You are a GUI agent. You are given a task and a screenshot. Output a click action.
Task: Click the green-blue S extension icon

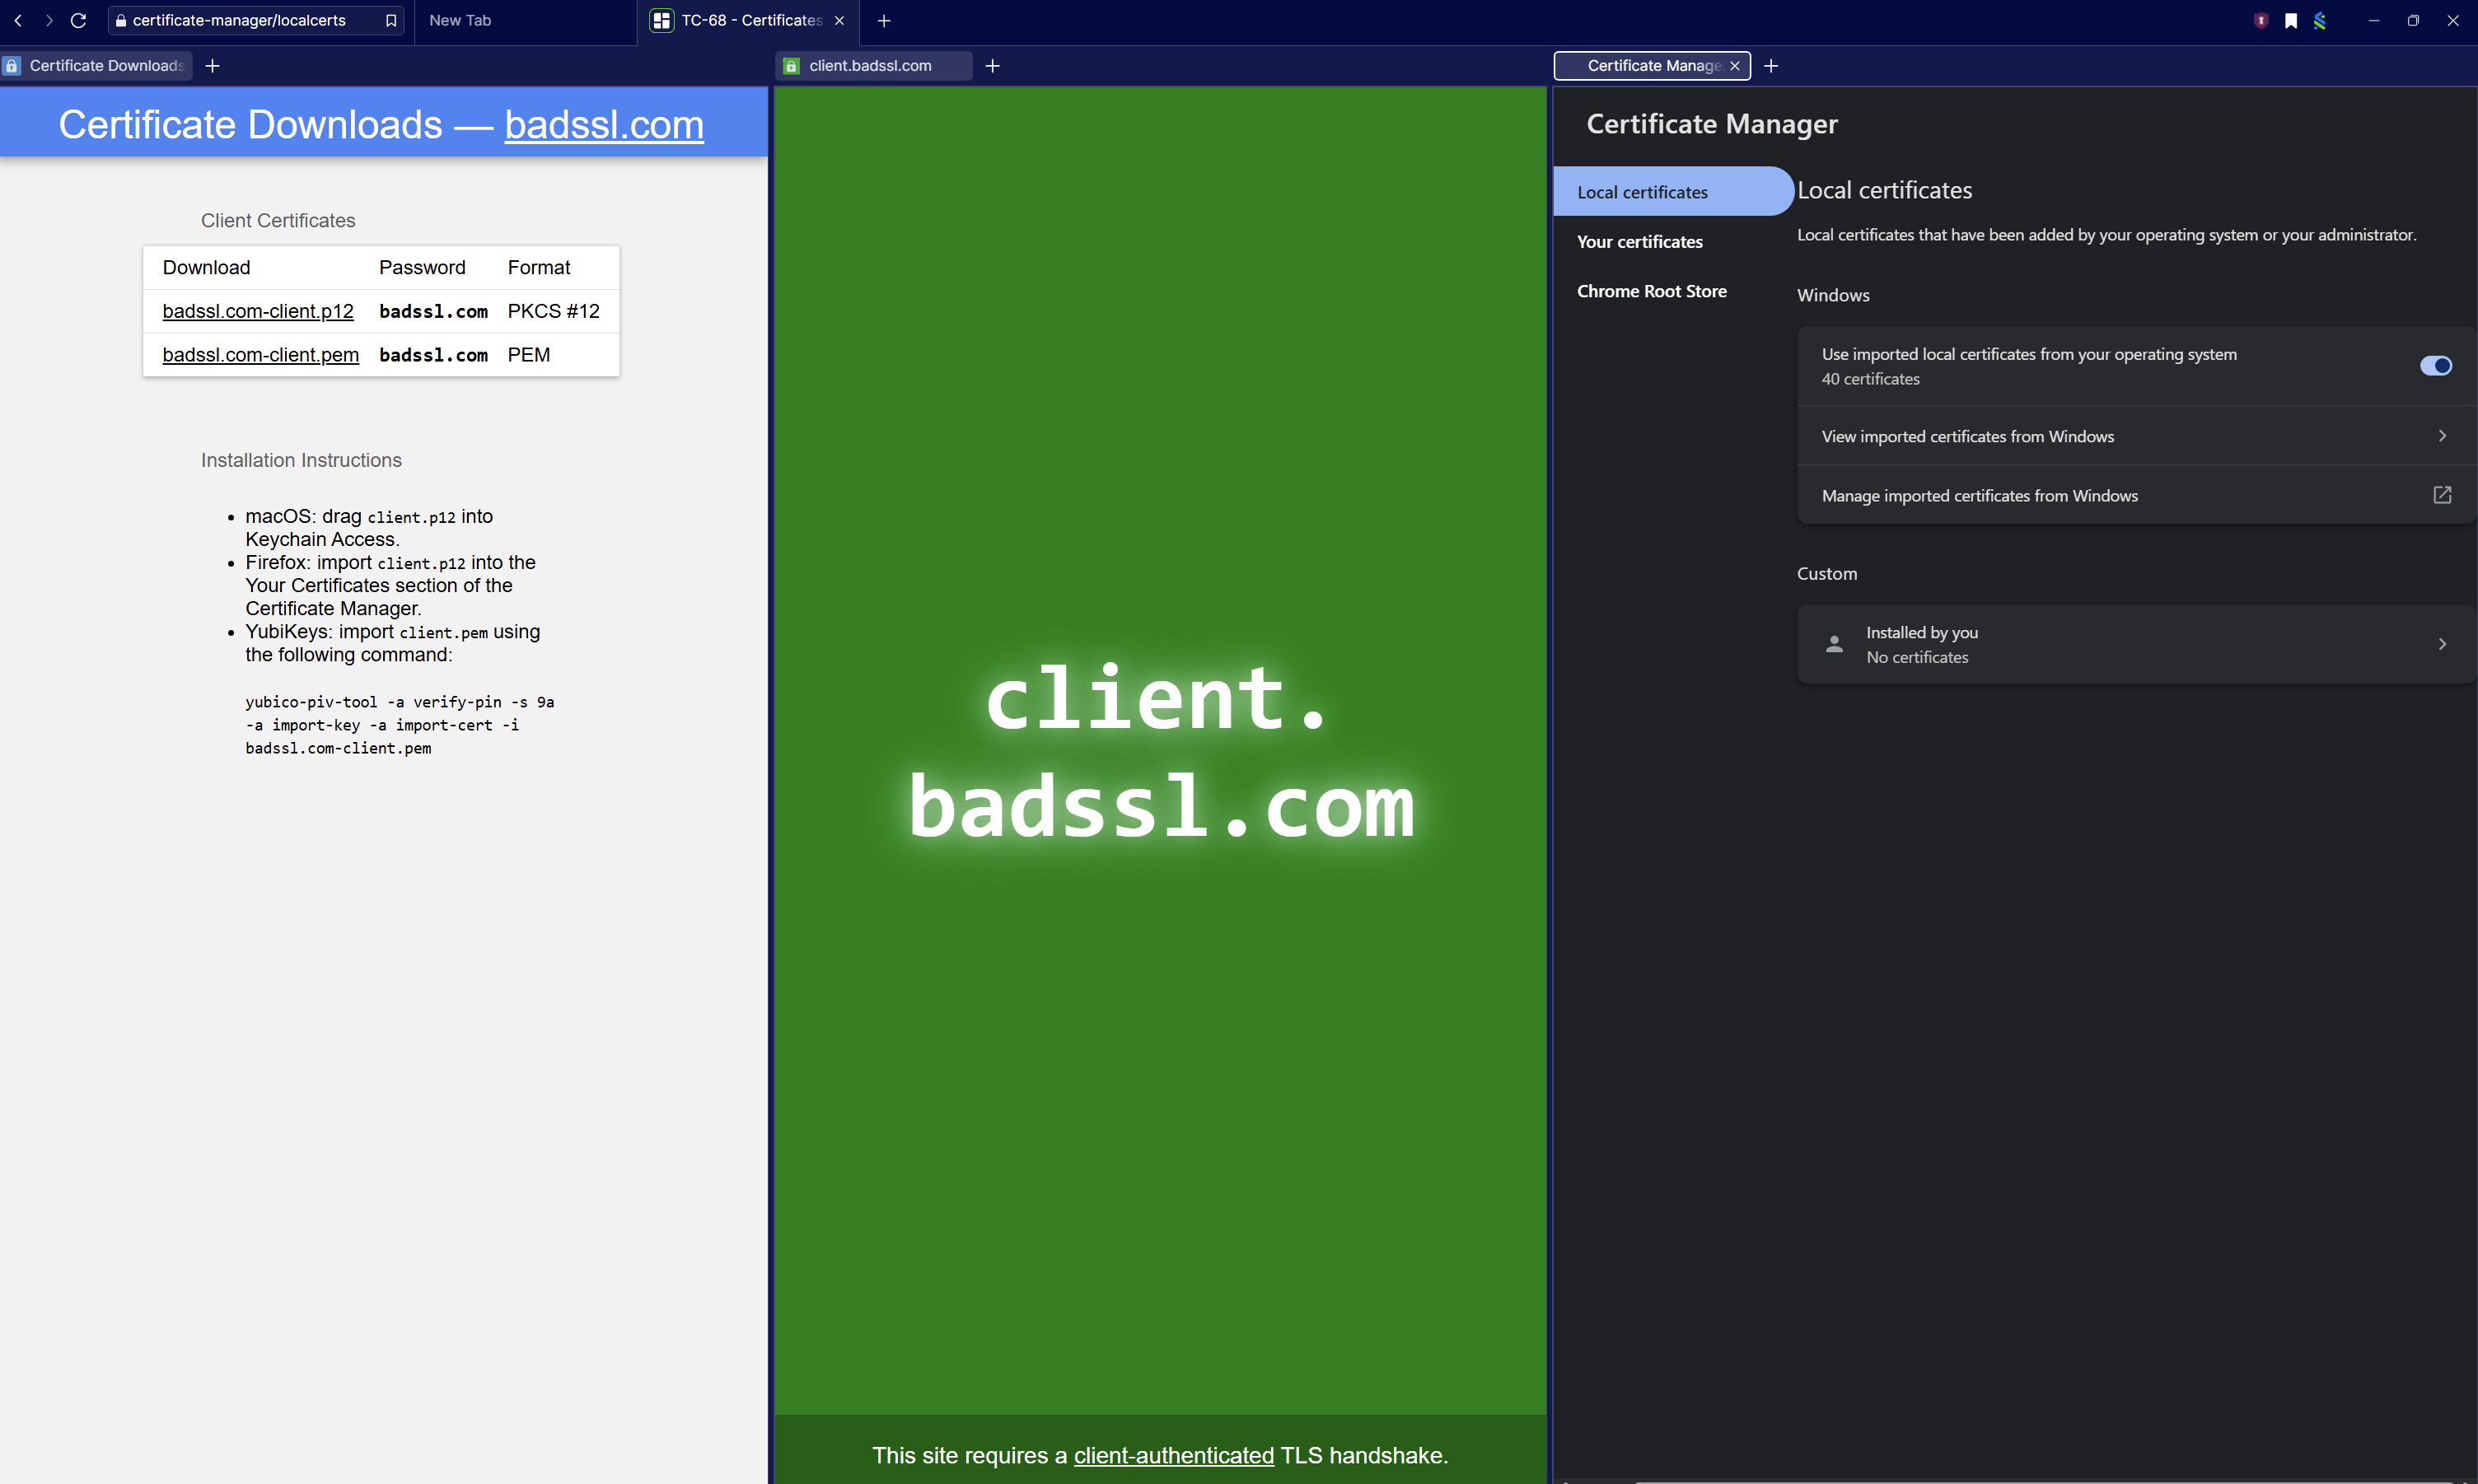click(x=2320, y=20)
